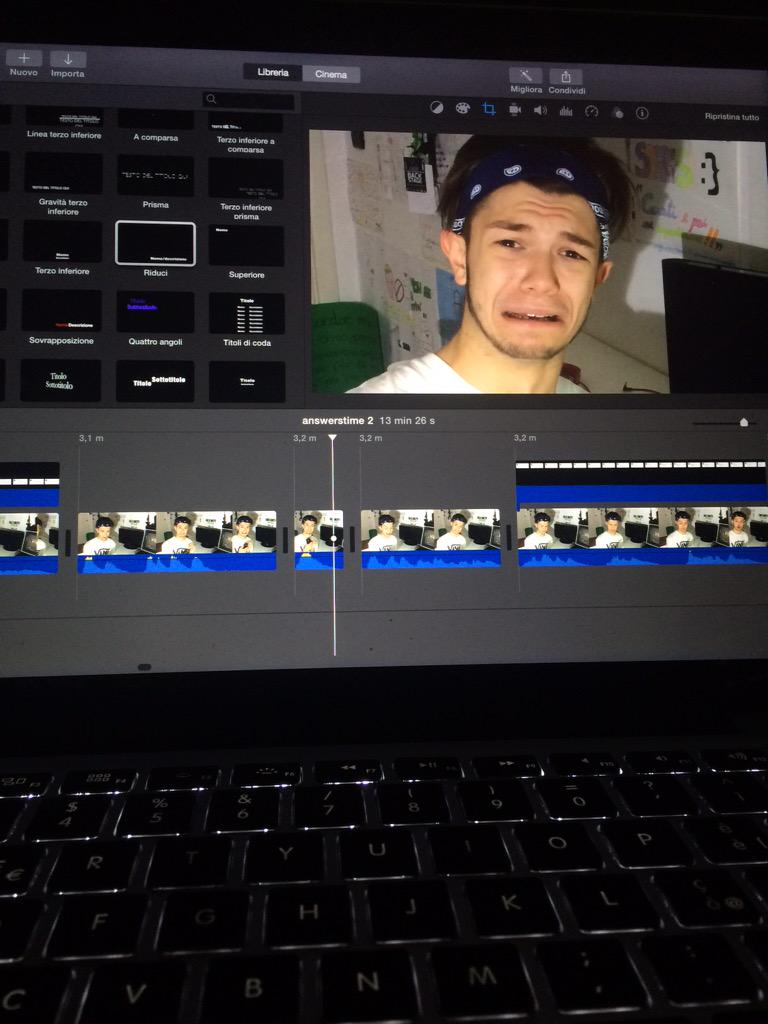Open the volume adjustment tool

click(x=540, y=110)
